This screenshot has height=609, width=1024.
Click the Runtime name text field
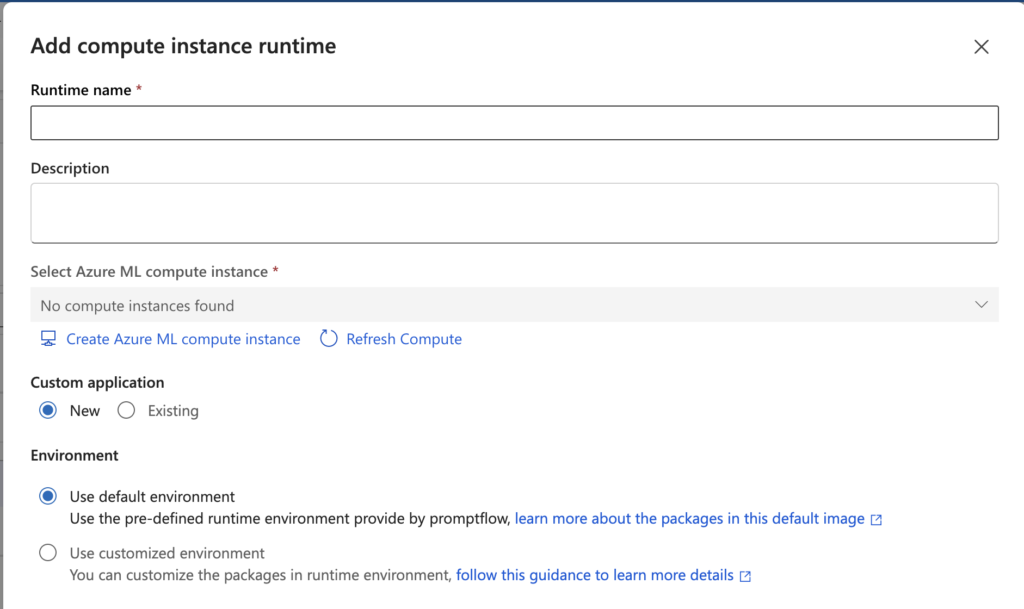pos(514,123)
